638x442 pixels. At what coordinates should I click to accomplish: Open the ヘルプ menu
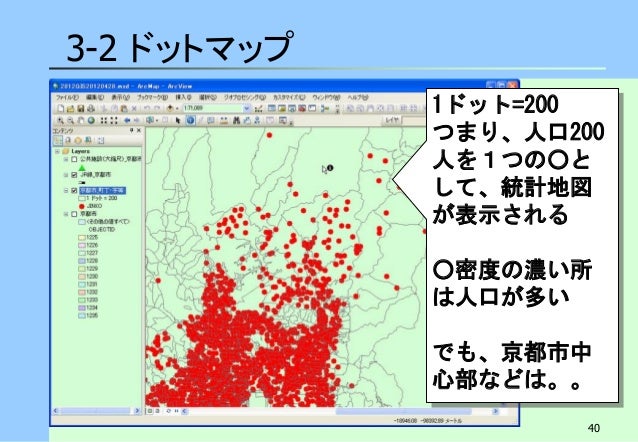pos(358,98)
